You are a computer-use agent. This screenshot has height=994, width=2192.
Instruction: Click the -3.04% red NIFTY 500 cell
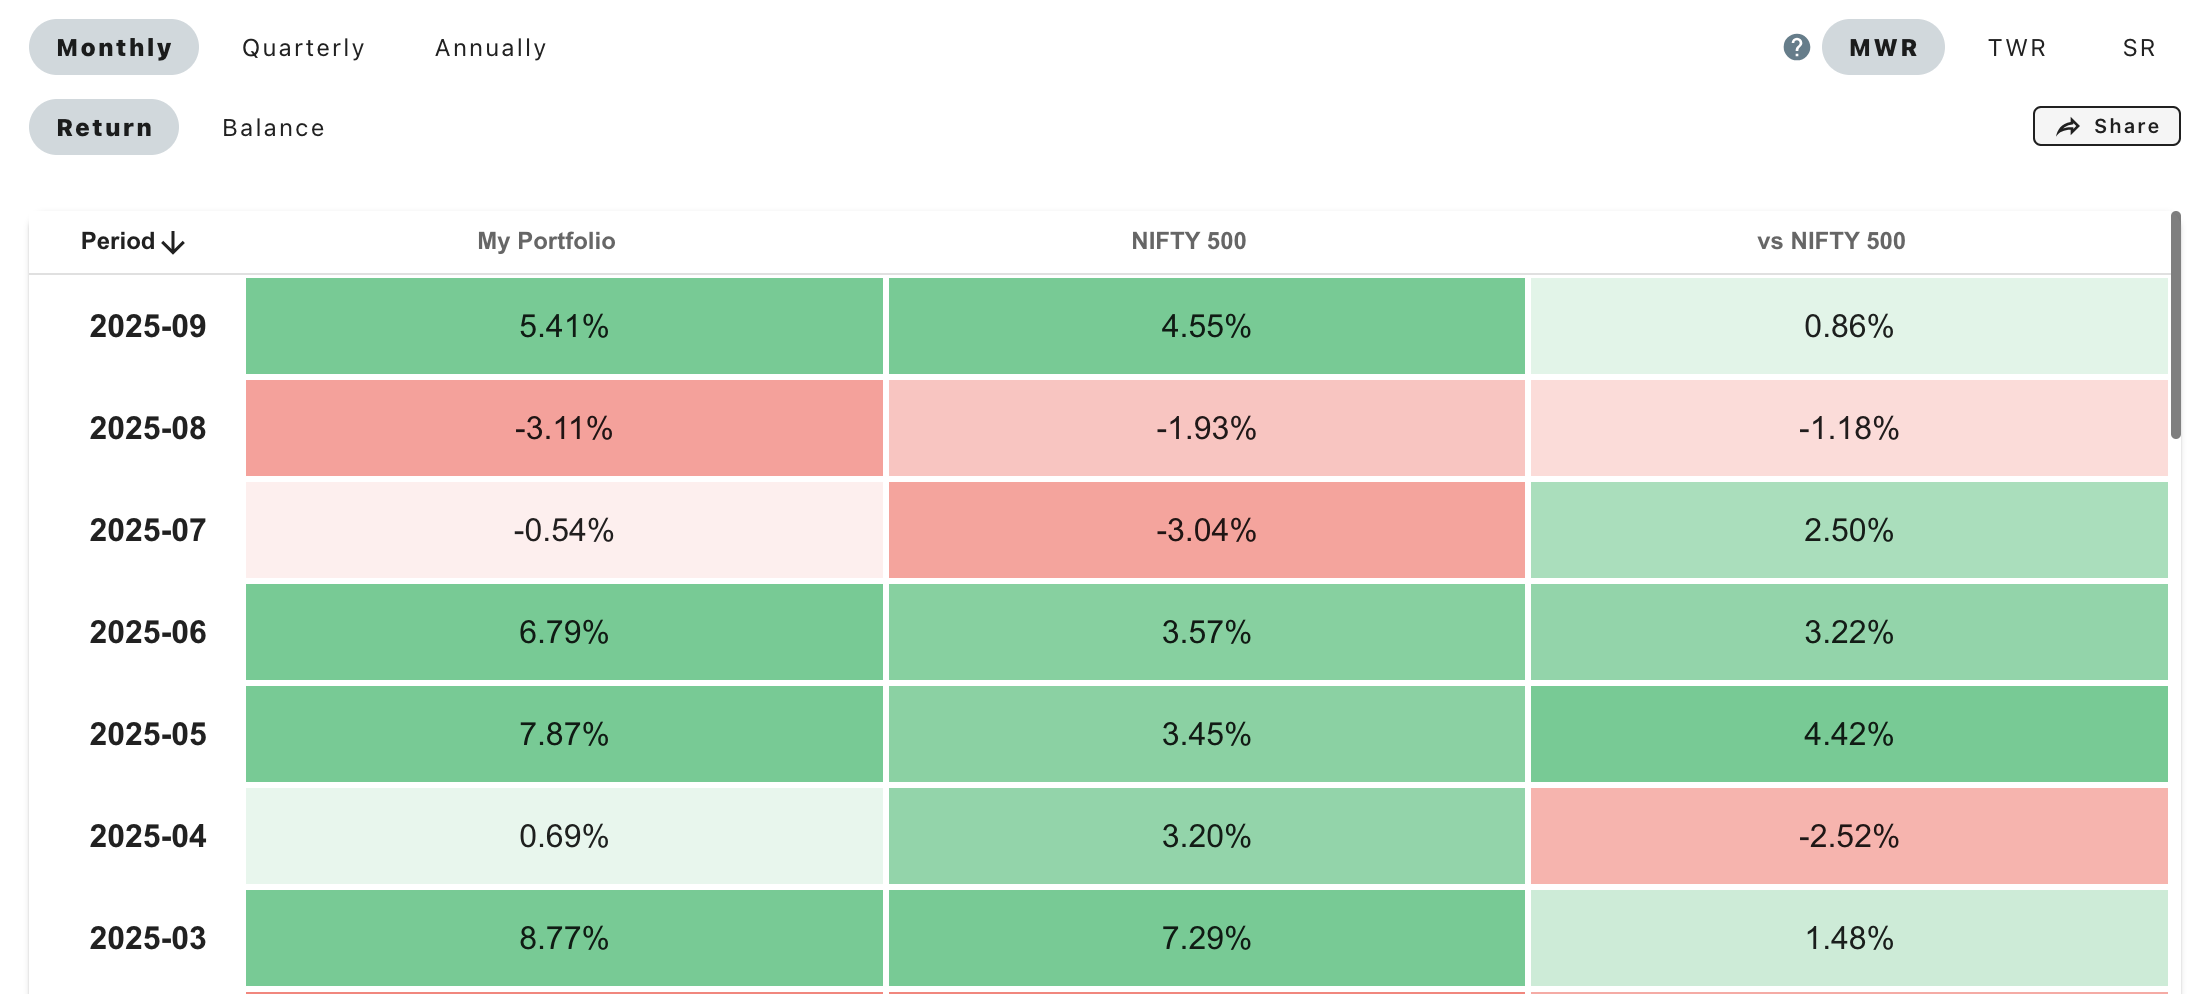tap(1206, 530)
